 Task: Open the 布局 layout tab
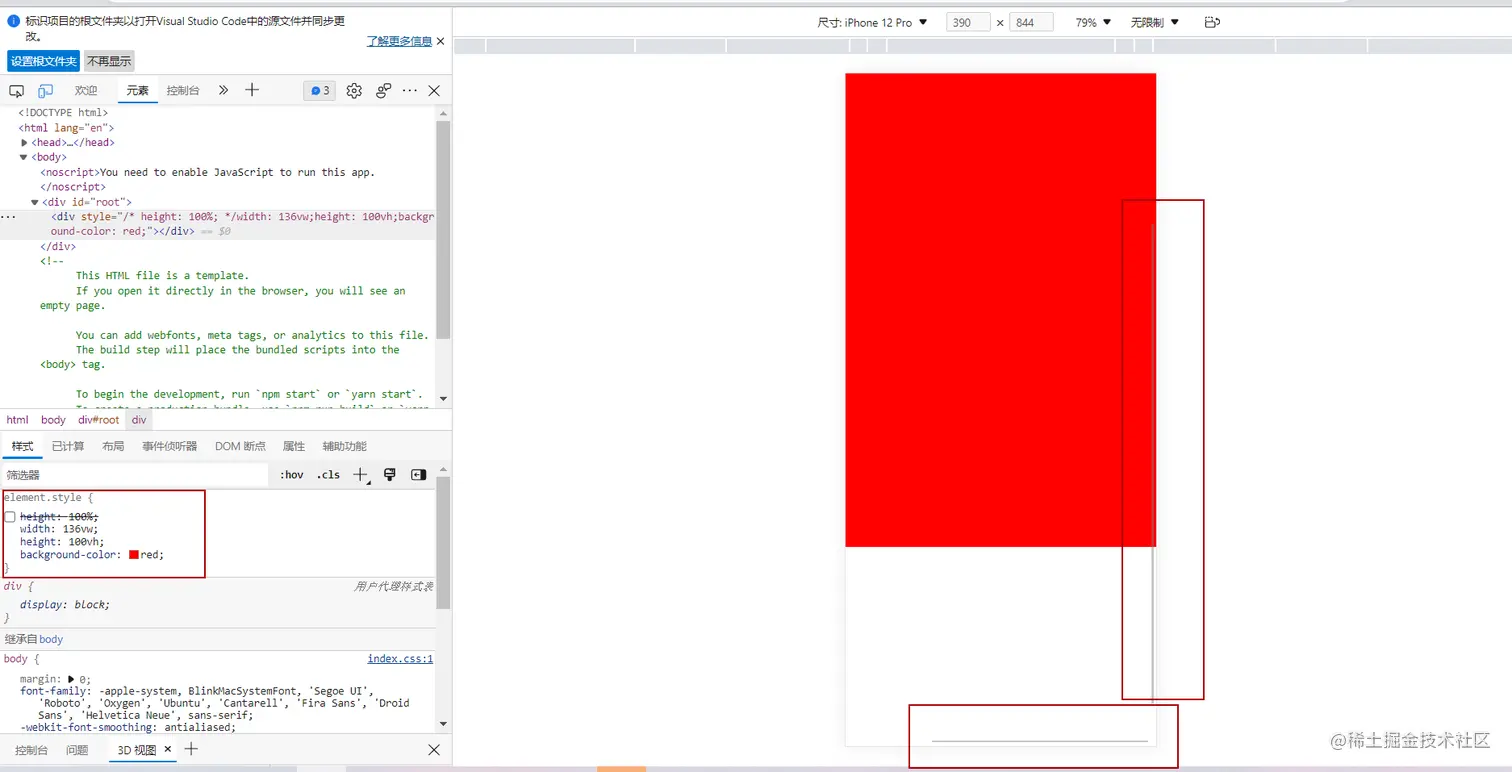(x=113, y=446)
